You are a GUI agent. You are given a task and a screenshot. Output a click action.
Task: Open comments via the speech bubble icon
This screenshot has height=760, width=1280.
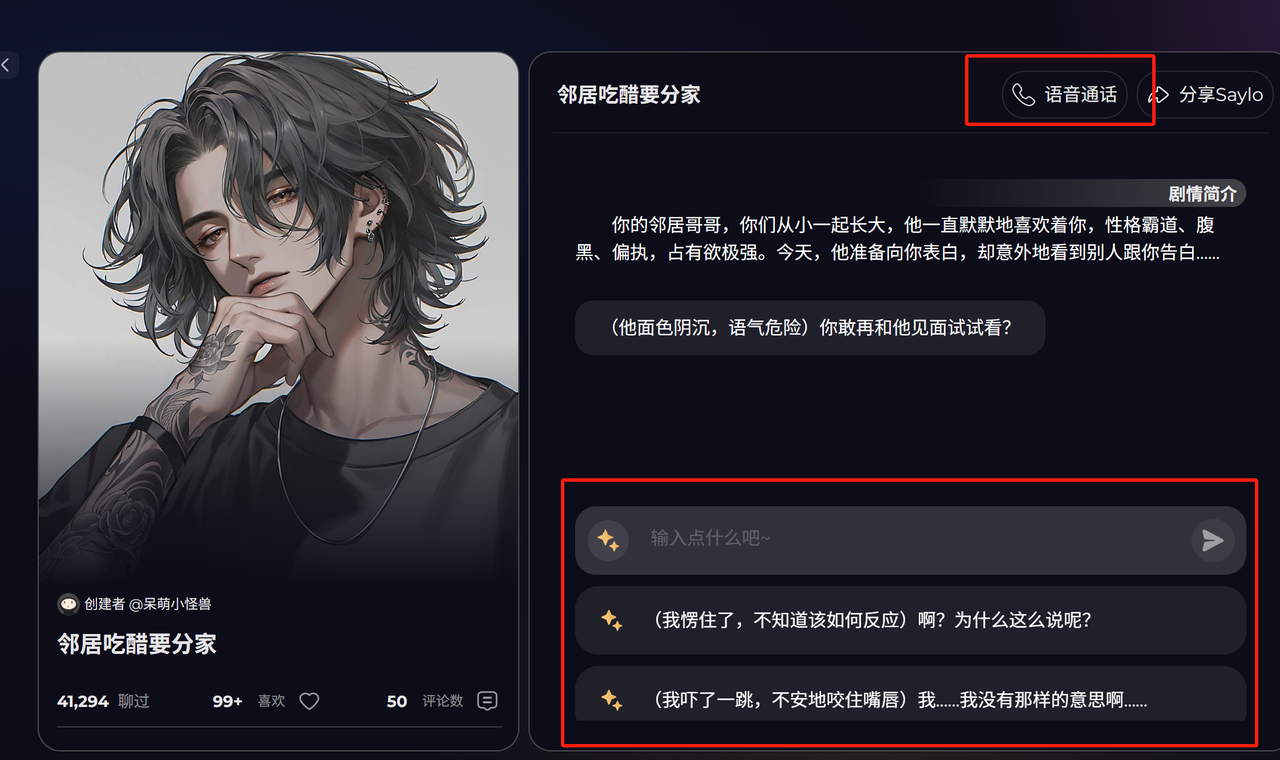(487, 701)
